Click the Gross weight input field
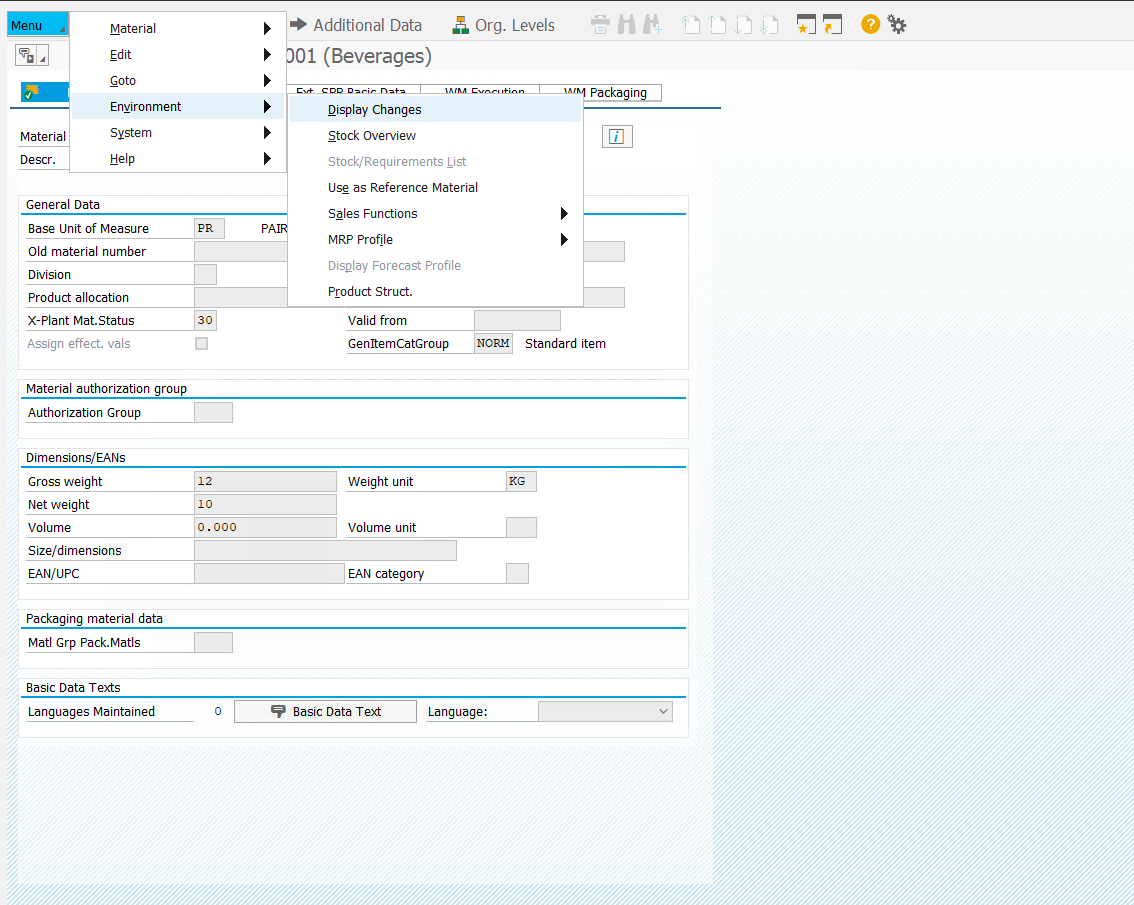 click(x=265, y=482)
